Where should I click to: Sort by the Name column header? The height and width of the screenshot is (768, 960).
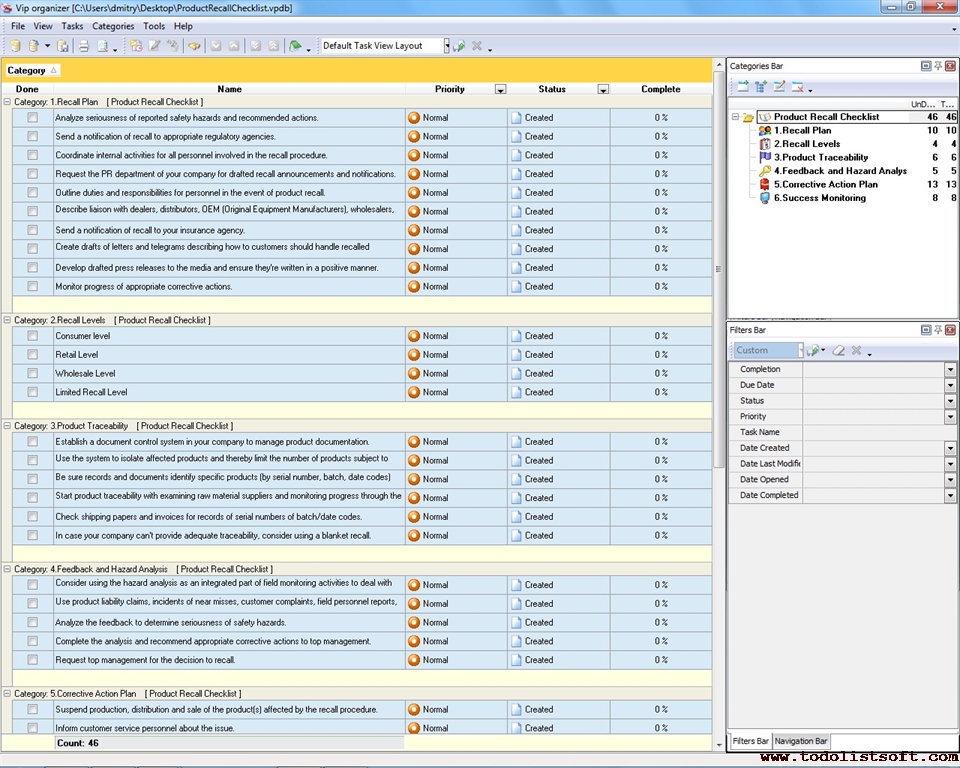(x=229, y=89)
